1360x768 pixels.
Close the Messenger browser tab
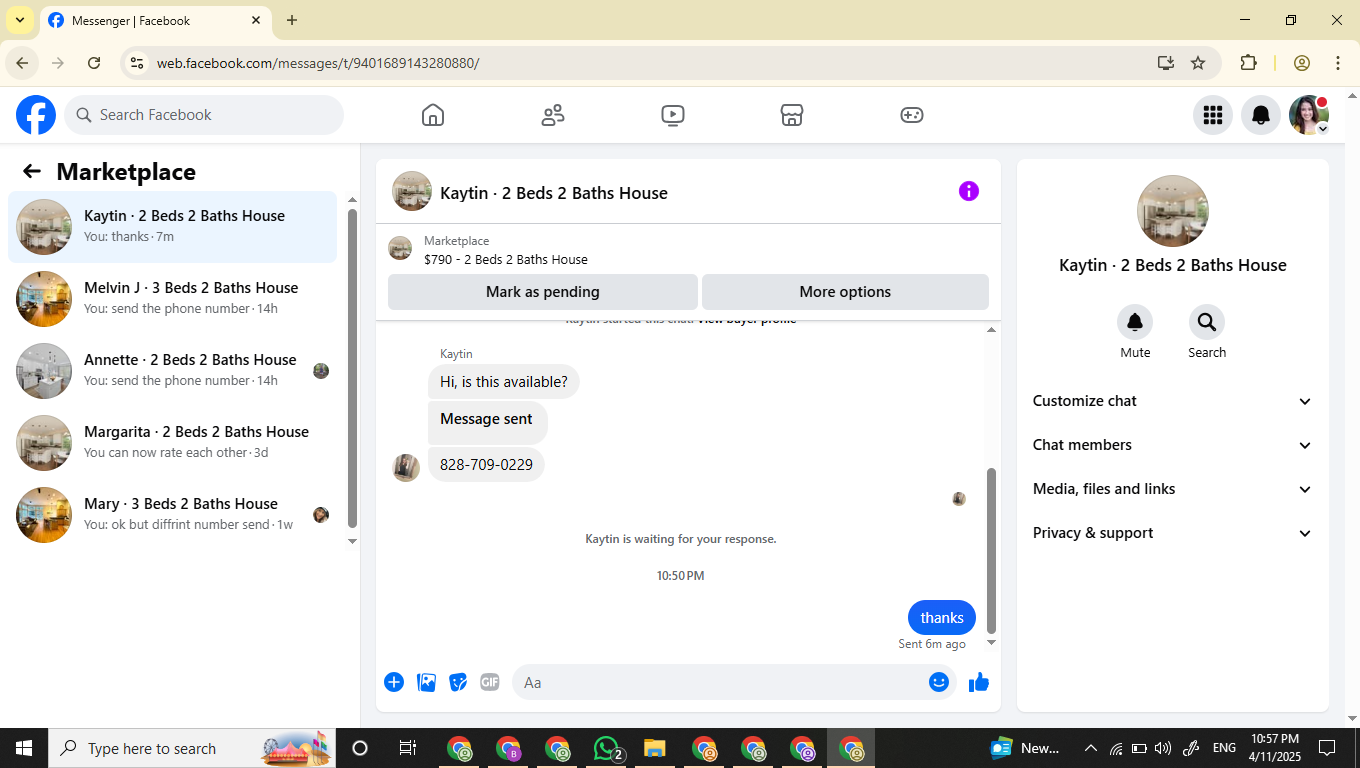point(256,20)
